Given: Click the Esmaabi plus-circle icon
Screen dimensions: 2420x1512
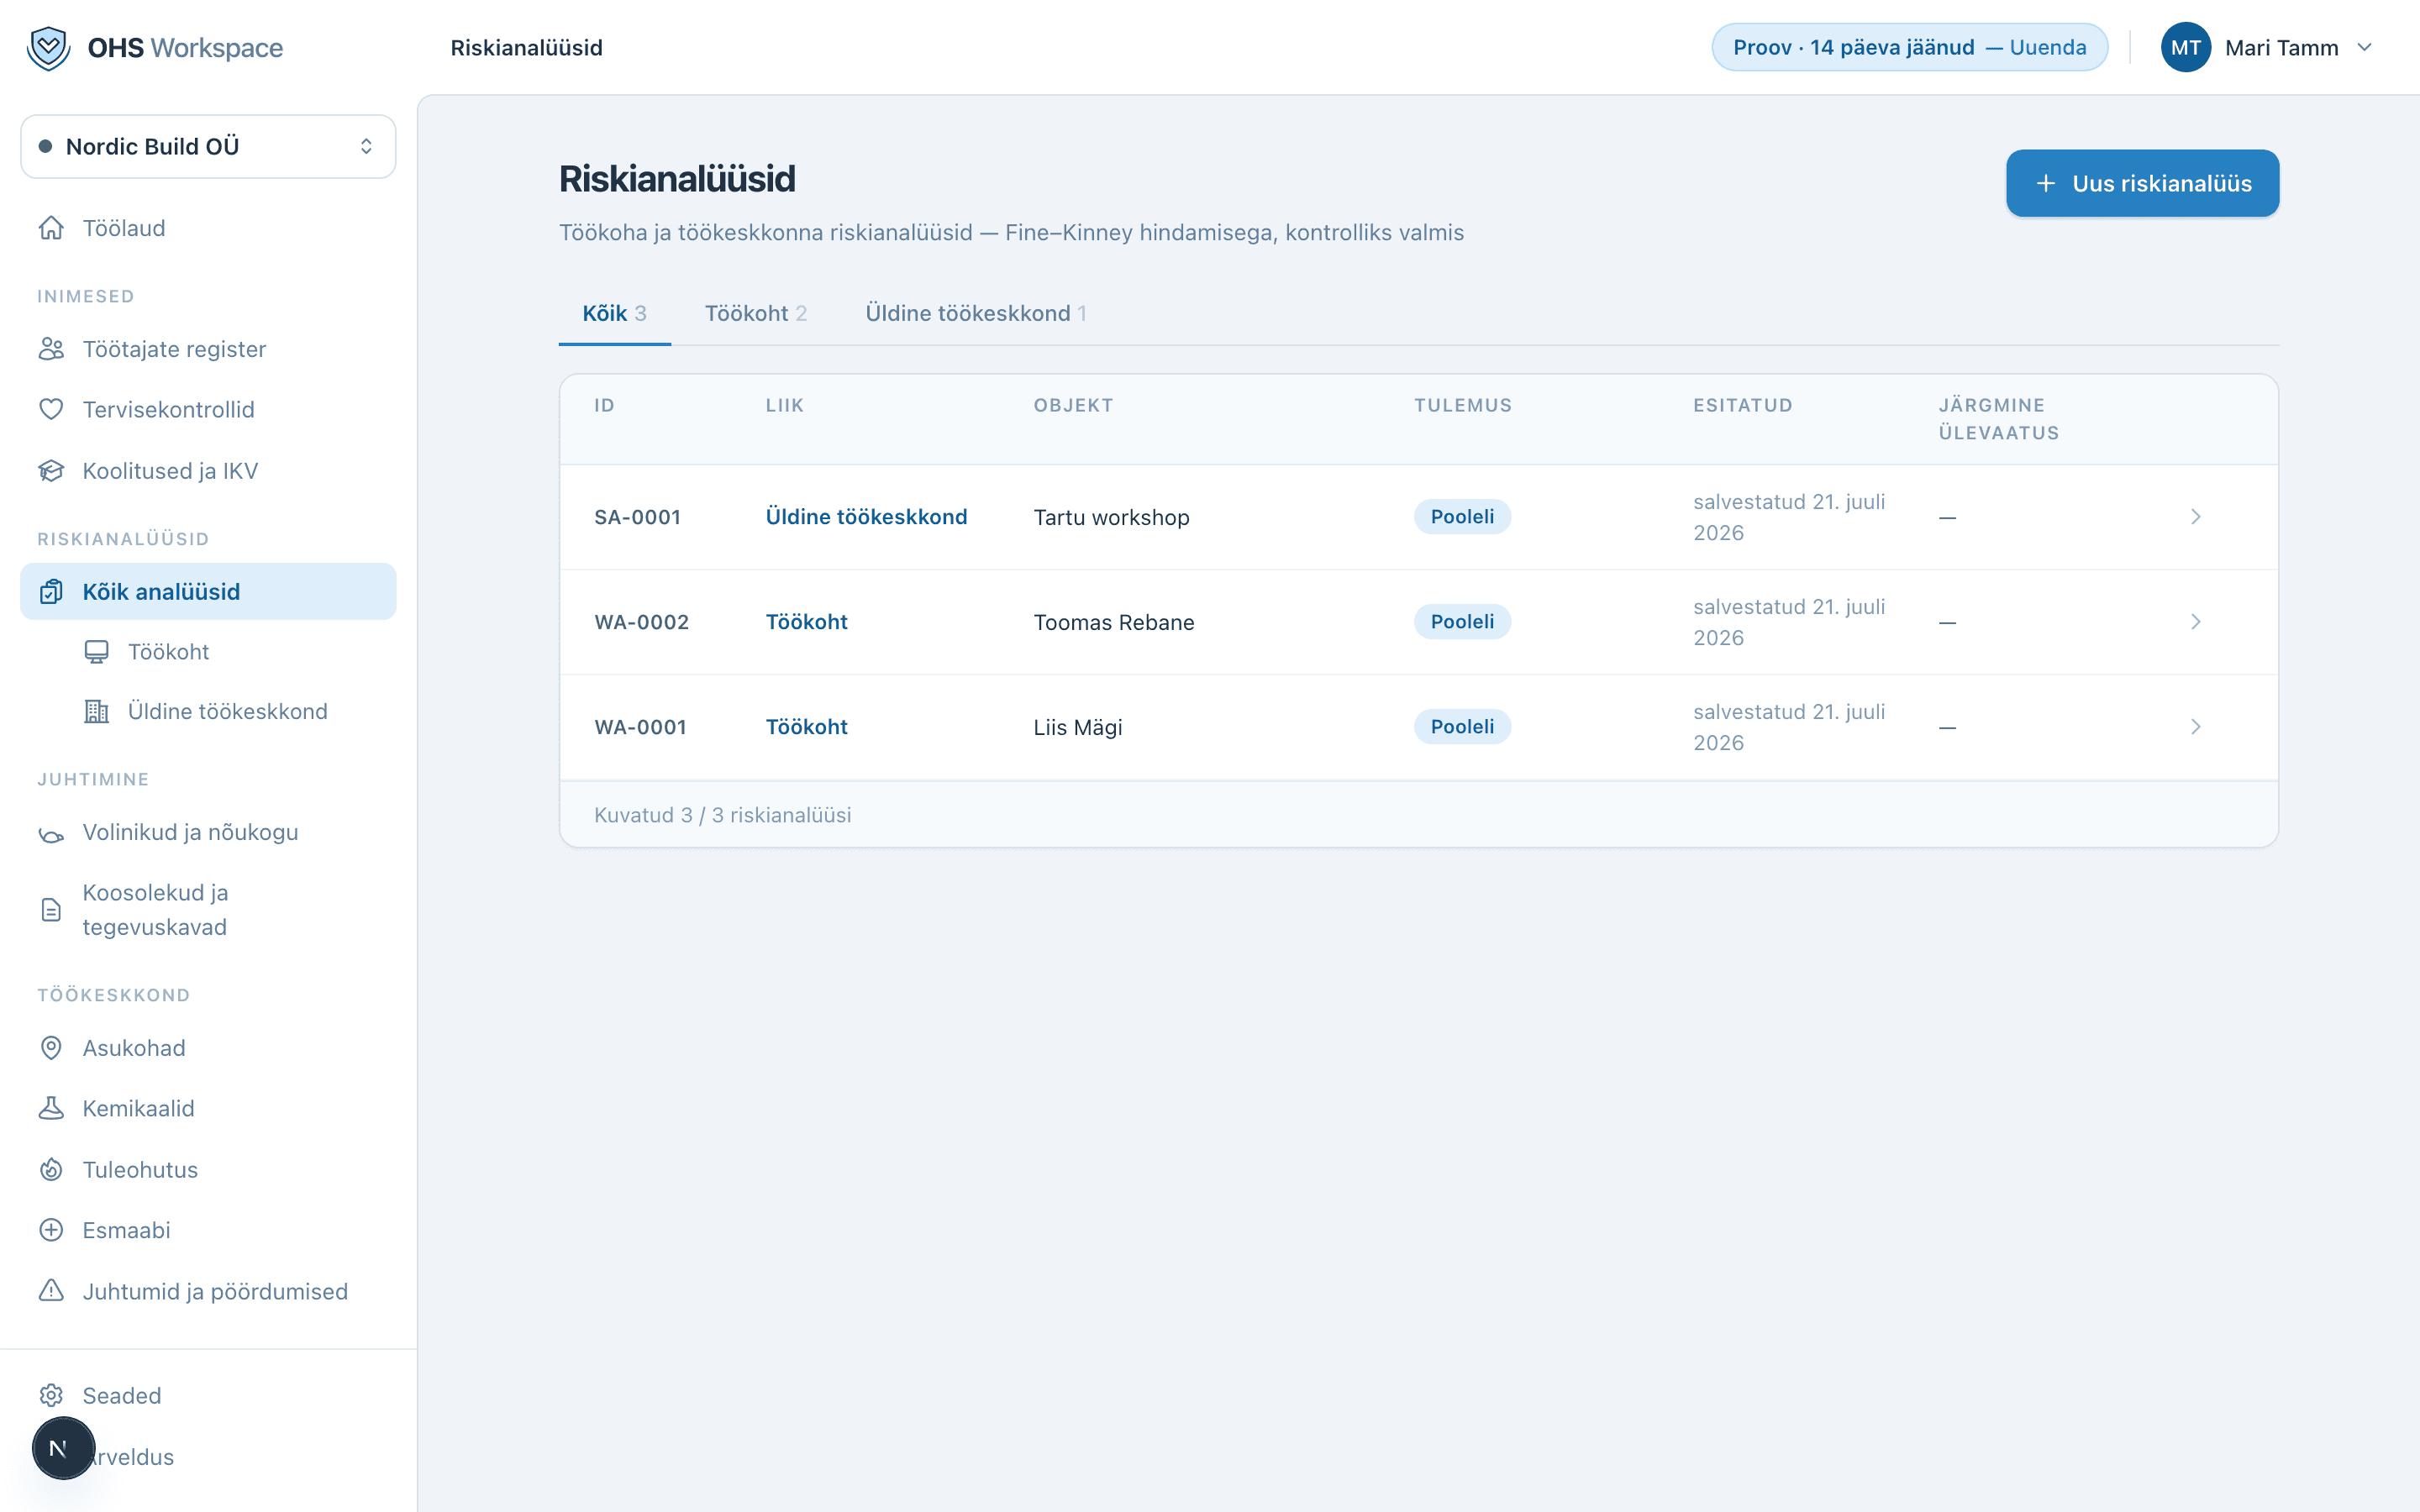Looking at the screenshot, I should pyautogui.click(x=51, y=1230).
